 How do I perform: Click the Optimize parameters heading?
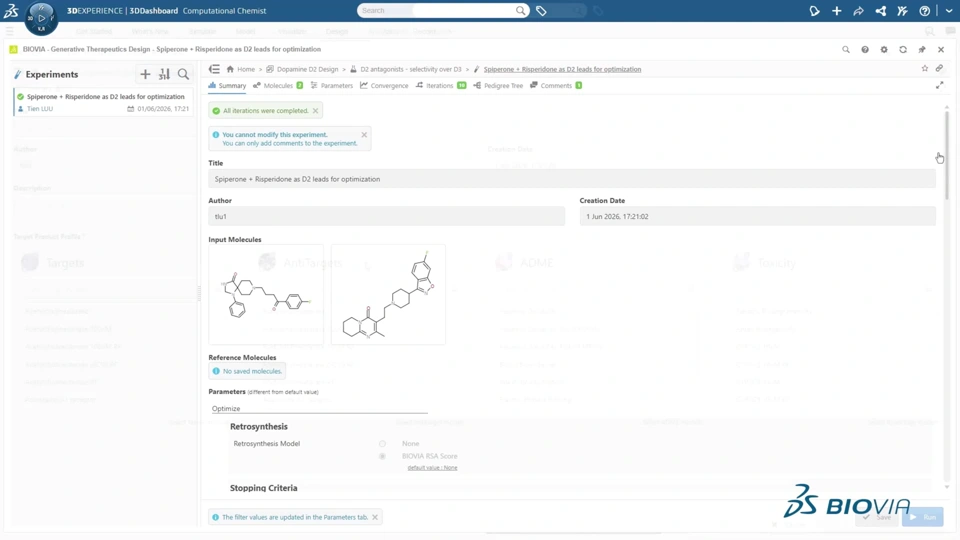pyautogui.click(x=226, y=408)
